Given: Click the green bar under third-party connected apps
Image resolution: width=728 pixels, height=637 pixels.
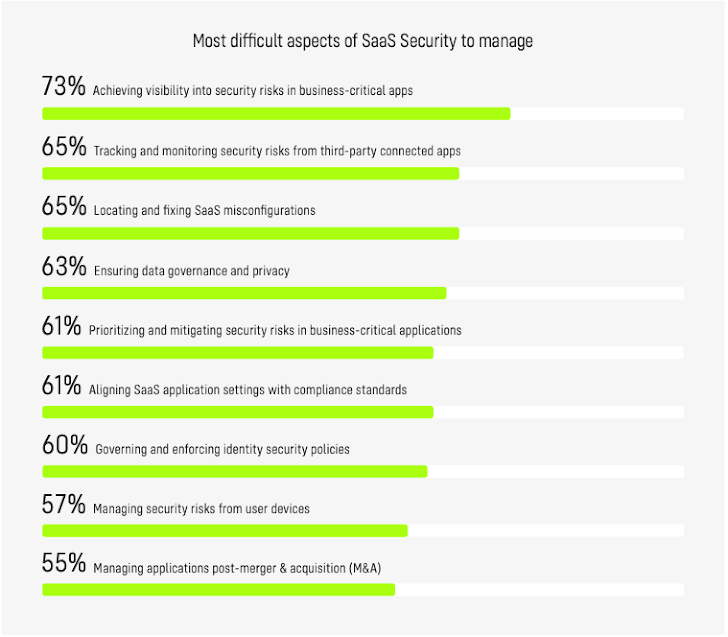Looking at the screenshot, I should (250, 173).
